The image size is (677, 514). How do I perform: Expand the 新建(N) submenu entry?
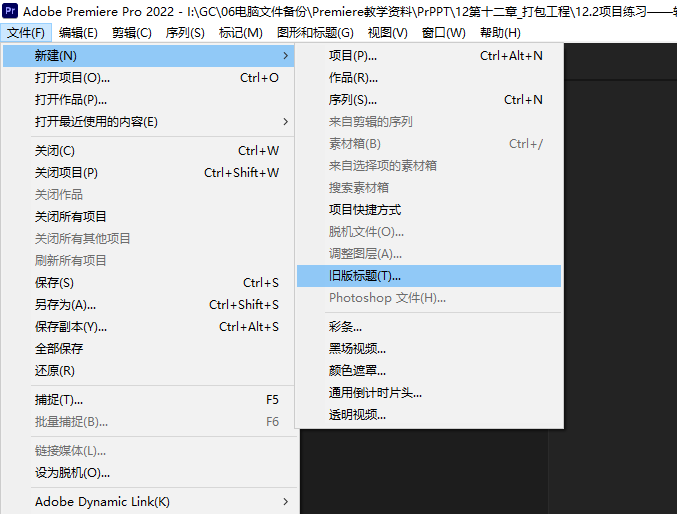(56, 55)
